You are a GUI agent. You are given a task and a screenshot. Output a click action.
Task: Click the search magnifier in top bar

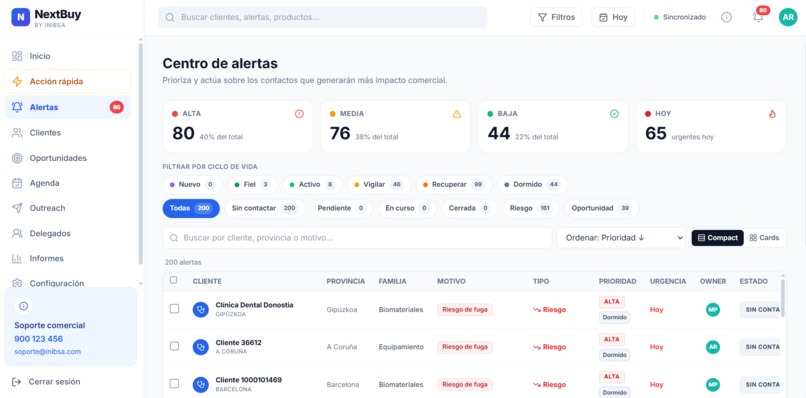coord(170,17)
